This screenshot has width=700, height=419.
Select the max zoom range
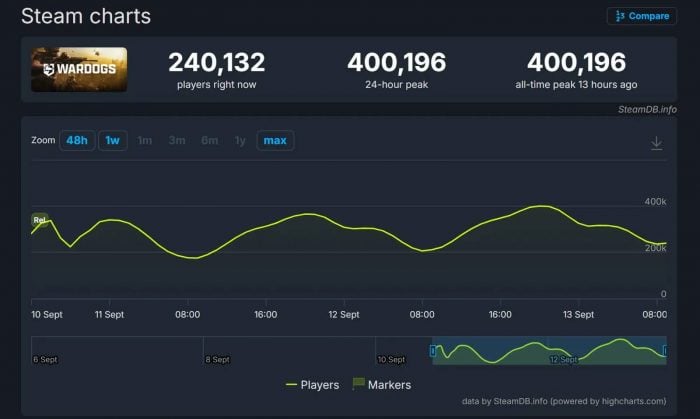(275, 141)
